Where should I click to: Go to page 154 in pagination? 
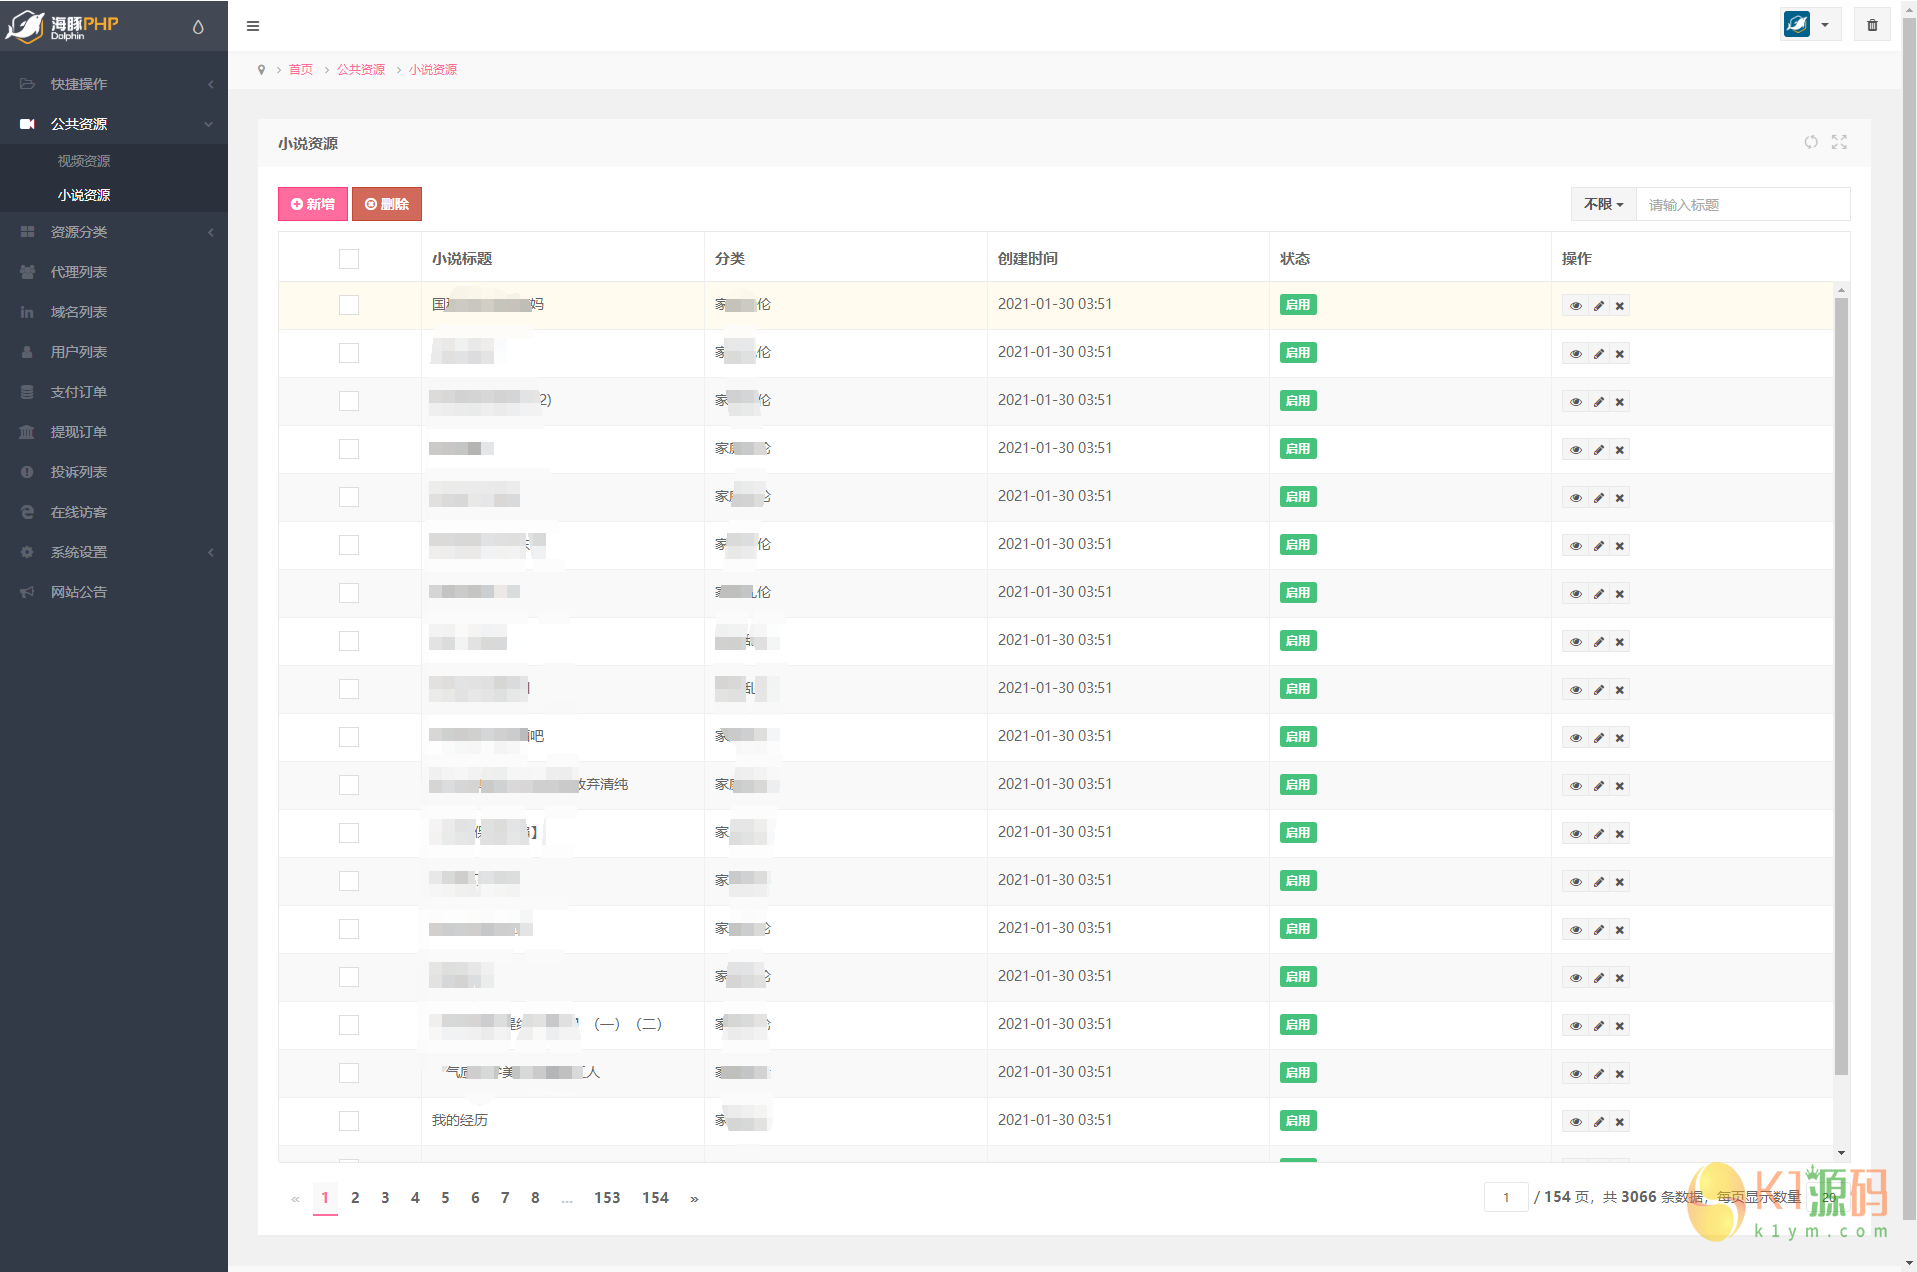(655, 1198)
